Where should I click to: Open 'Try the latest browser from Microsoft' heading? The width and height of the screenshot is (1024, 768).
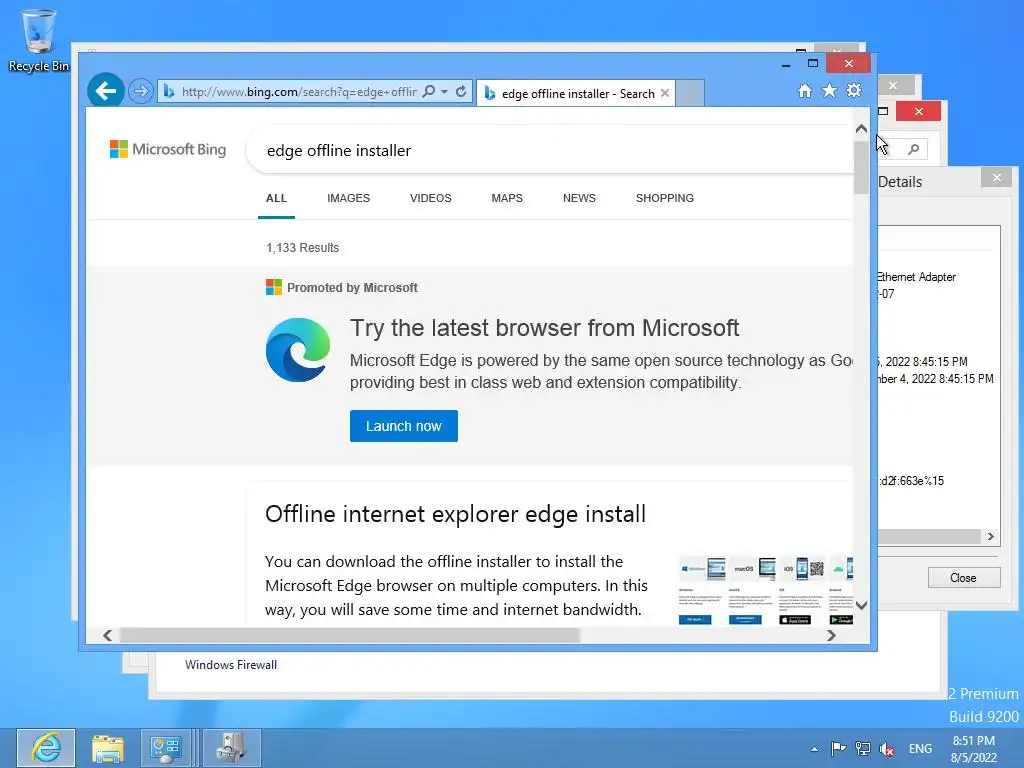click(544, 328)
